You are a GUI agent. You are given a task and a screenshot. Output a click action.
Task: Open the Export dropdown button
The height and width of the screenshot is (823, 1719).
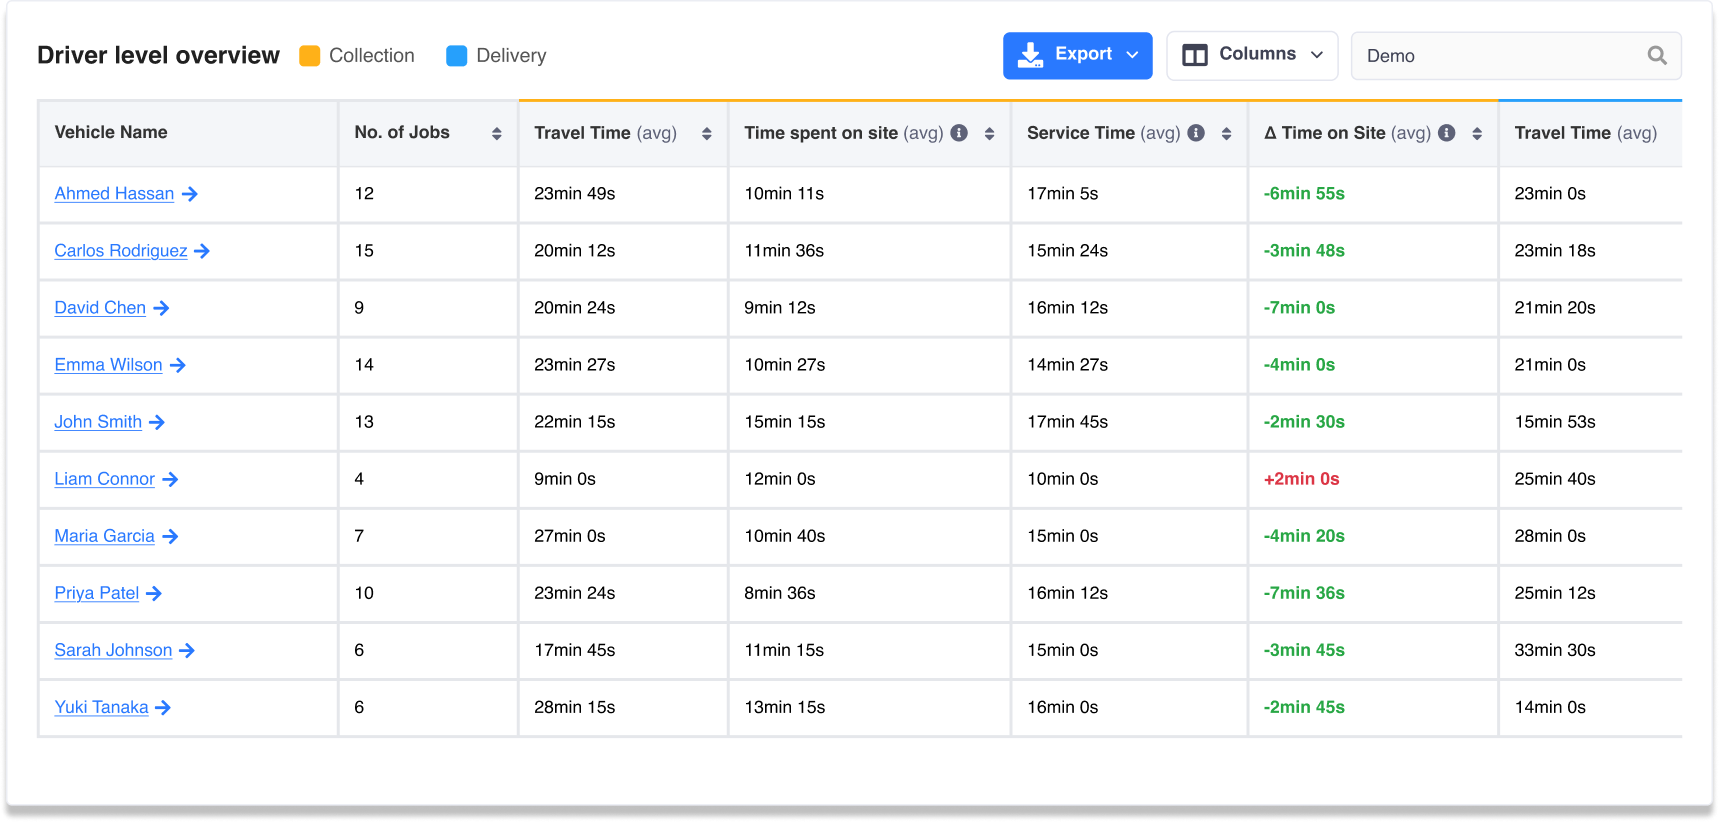[1077, 55]
